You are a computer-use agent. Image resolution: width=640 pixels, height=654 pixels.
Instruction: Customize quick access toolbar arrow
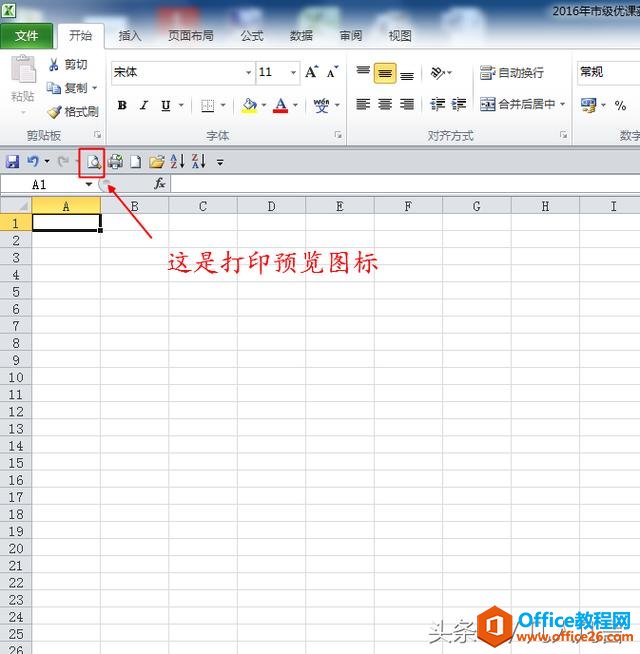220,162
